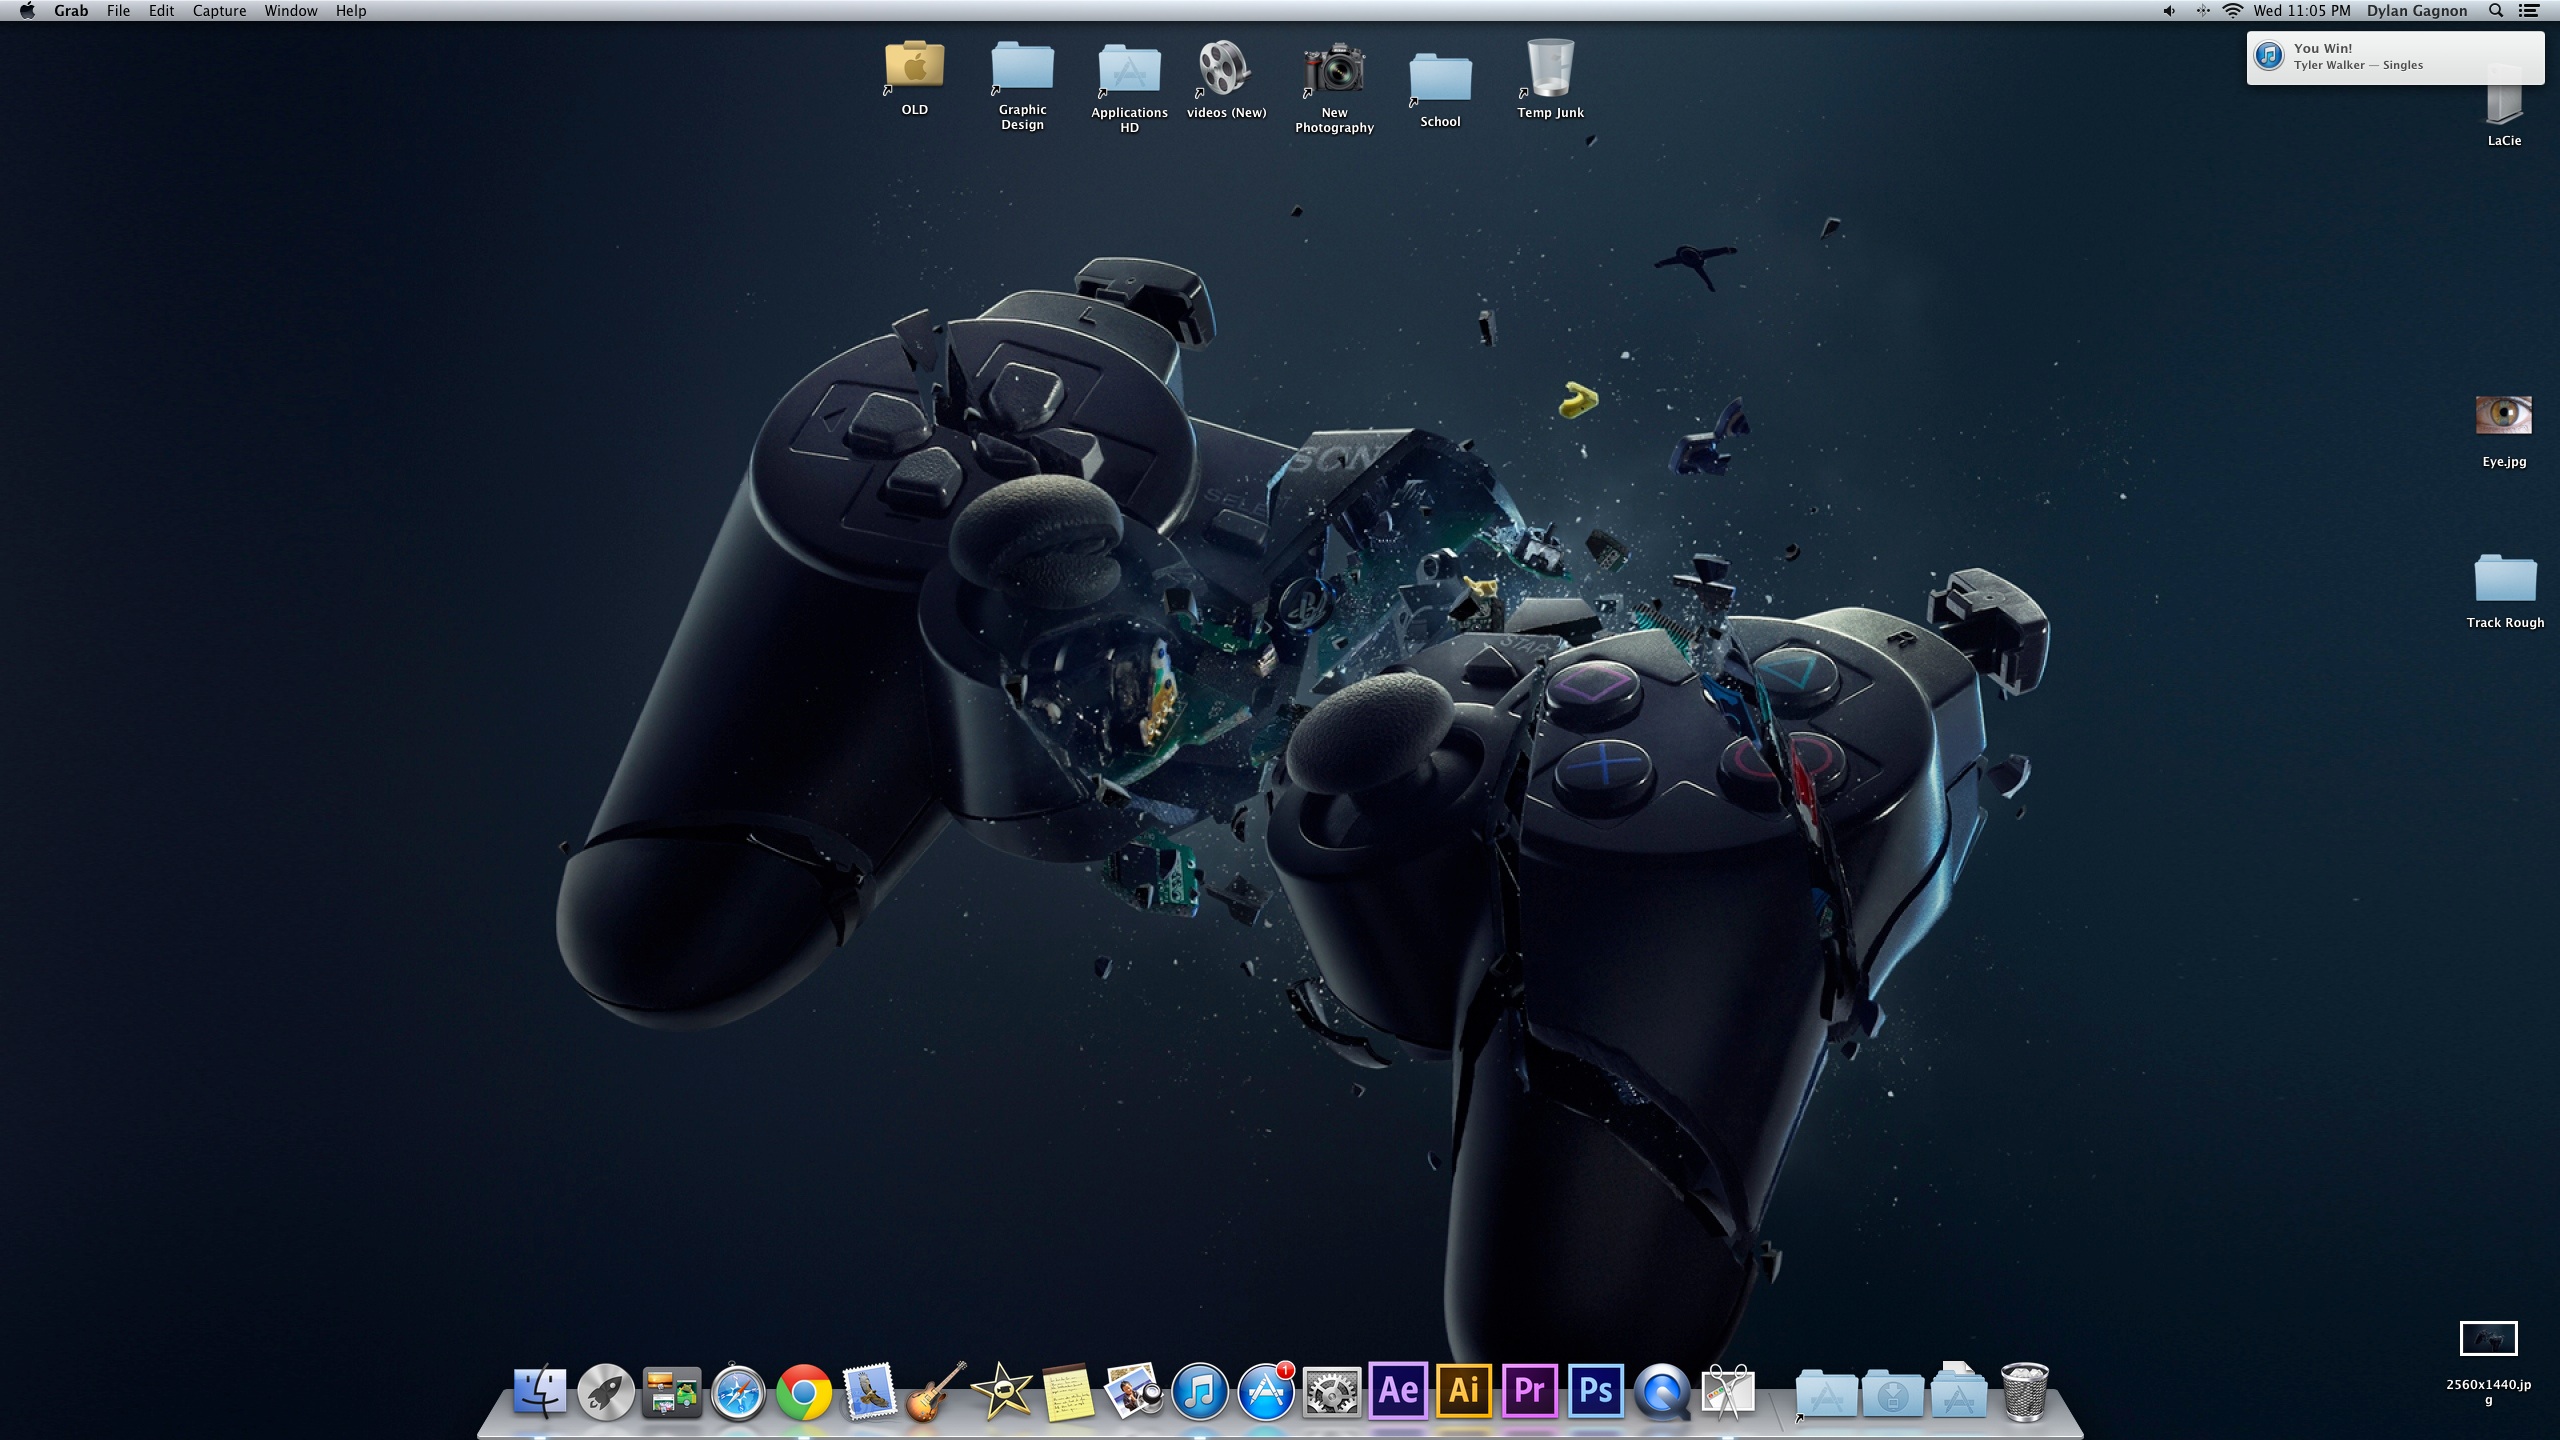
Task: Open App Store with update badge
Action: pyautogui.click(x=1266, y=1391)
